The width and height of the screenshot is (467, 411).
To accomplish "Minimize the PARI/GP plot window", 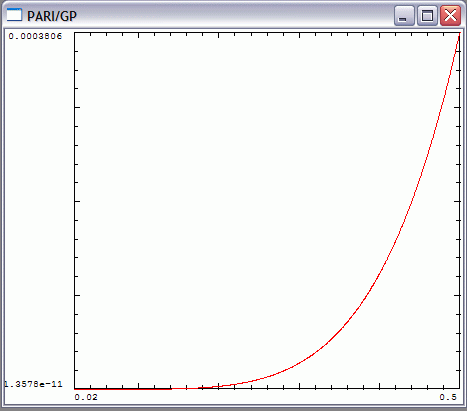I will [404, 15].
